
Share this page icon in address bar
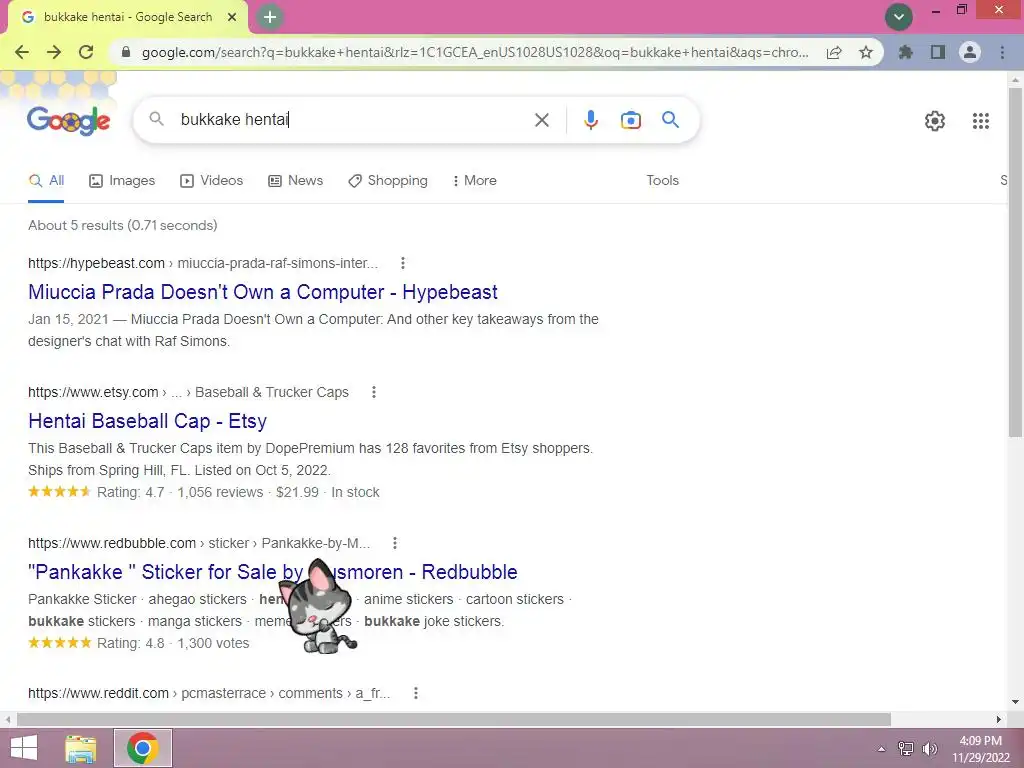(834, 52)
